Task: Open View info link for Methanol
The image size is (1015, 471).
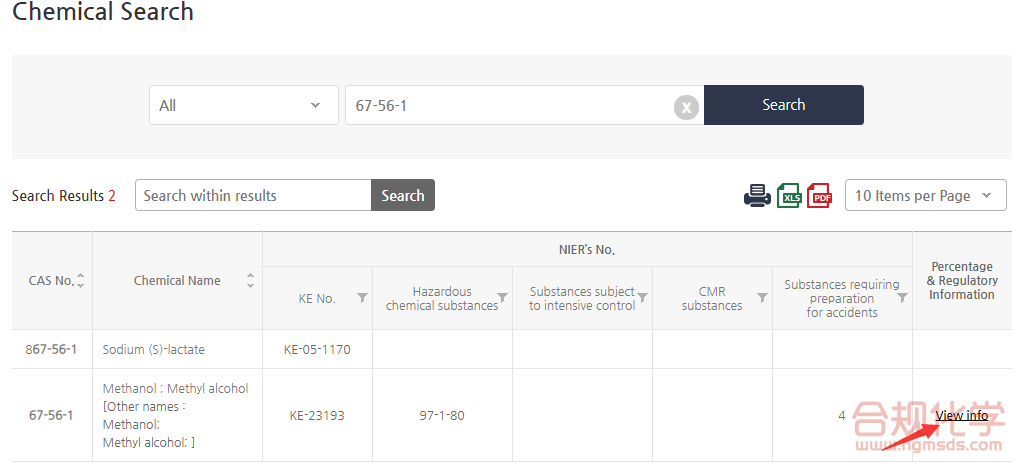Action: pos(961,416)
